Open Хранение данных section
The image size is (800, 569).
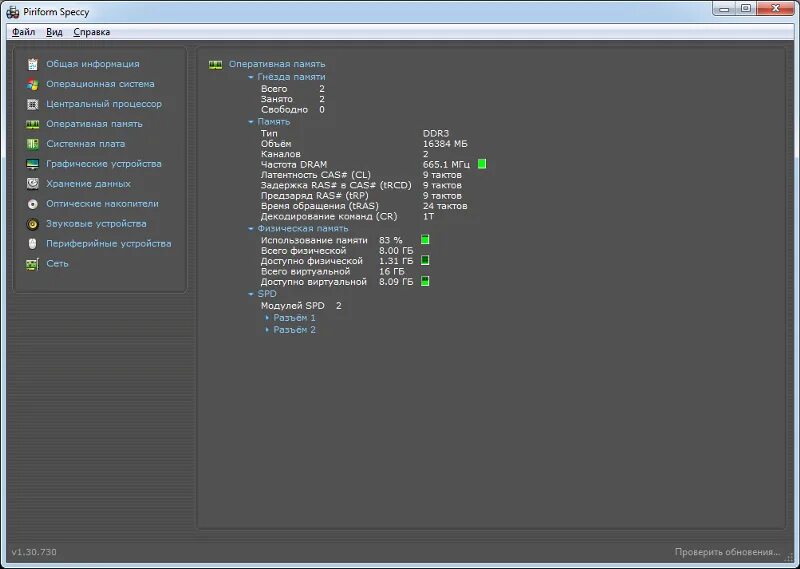coord(88,183)
